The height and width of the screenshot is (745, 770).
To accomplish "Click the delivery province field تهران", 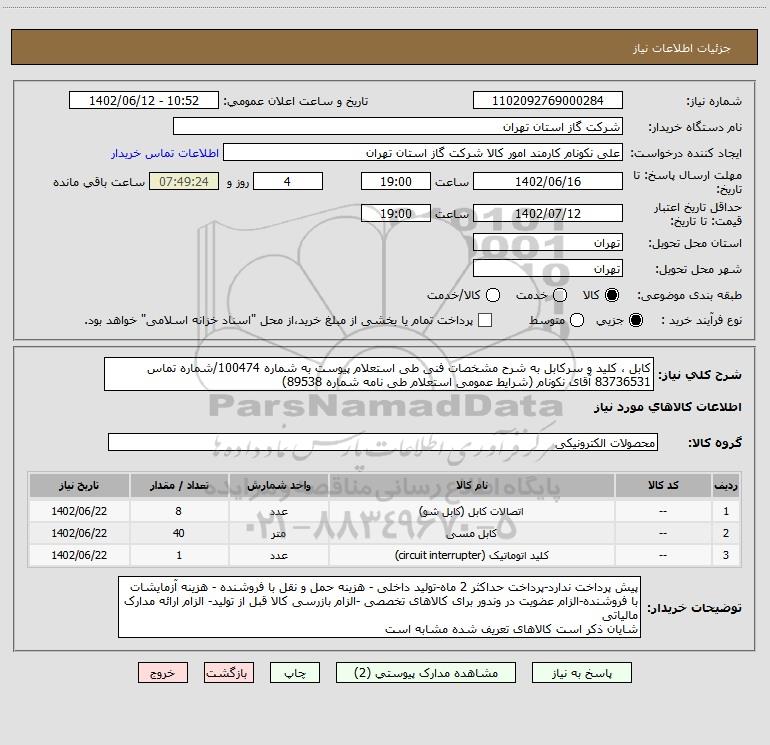I will (548, 243).
